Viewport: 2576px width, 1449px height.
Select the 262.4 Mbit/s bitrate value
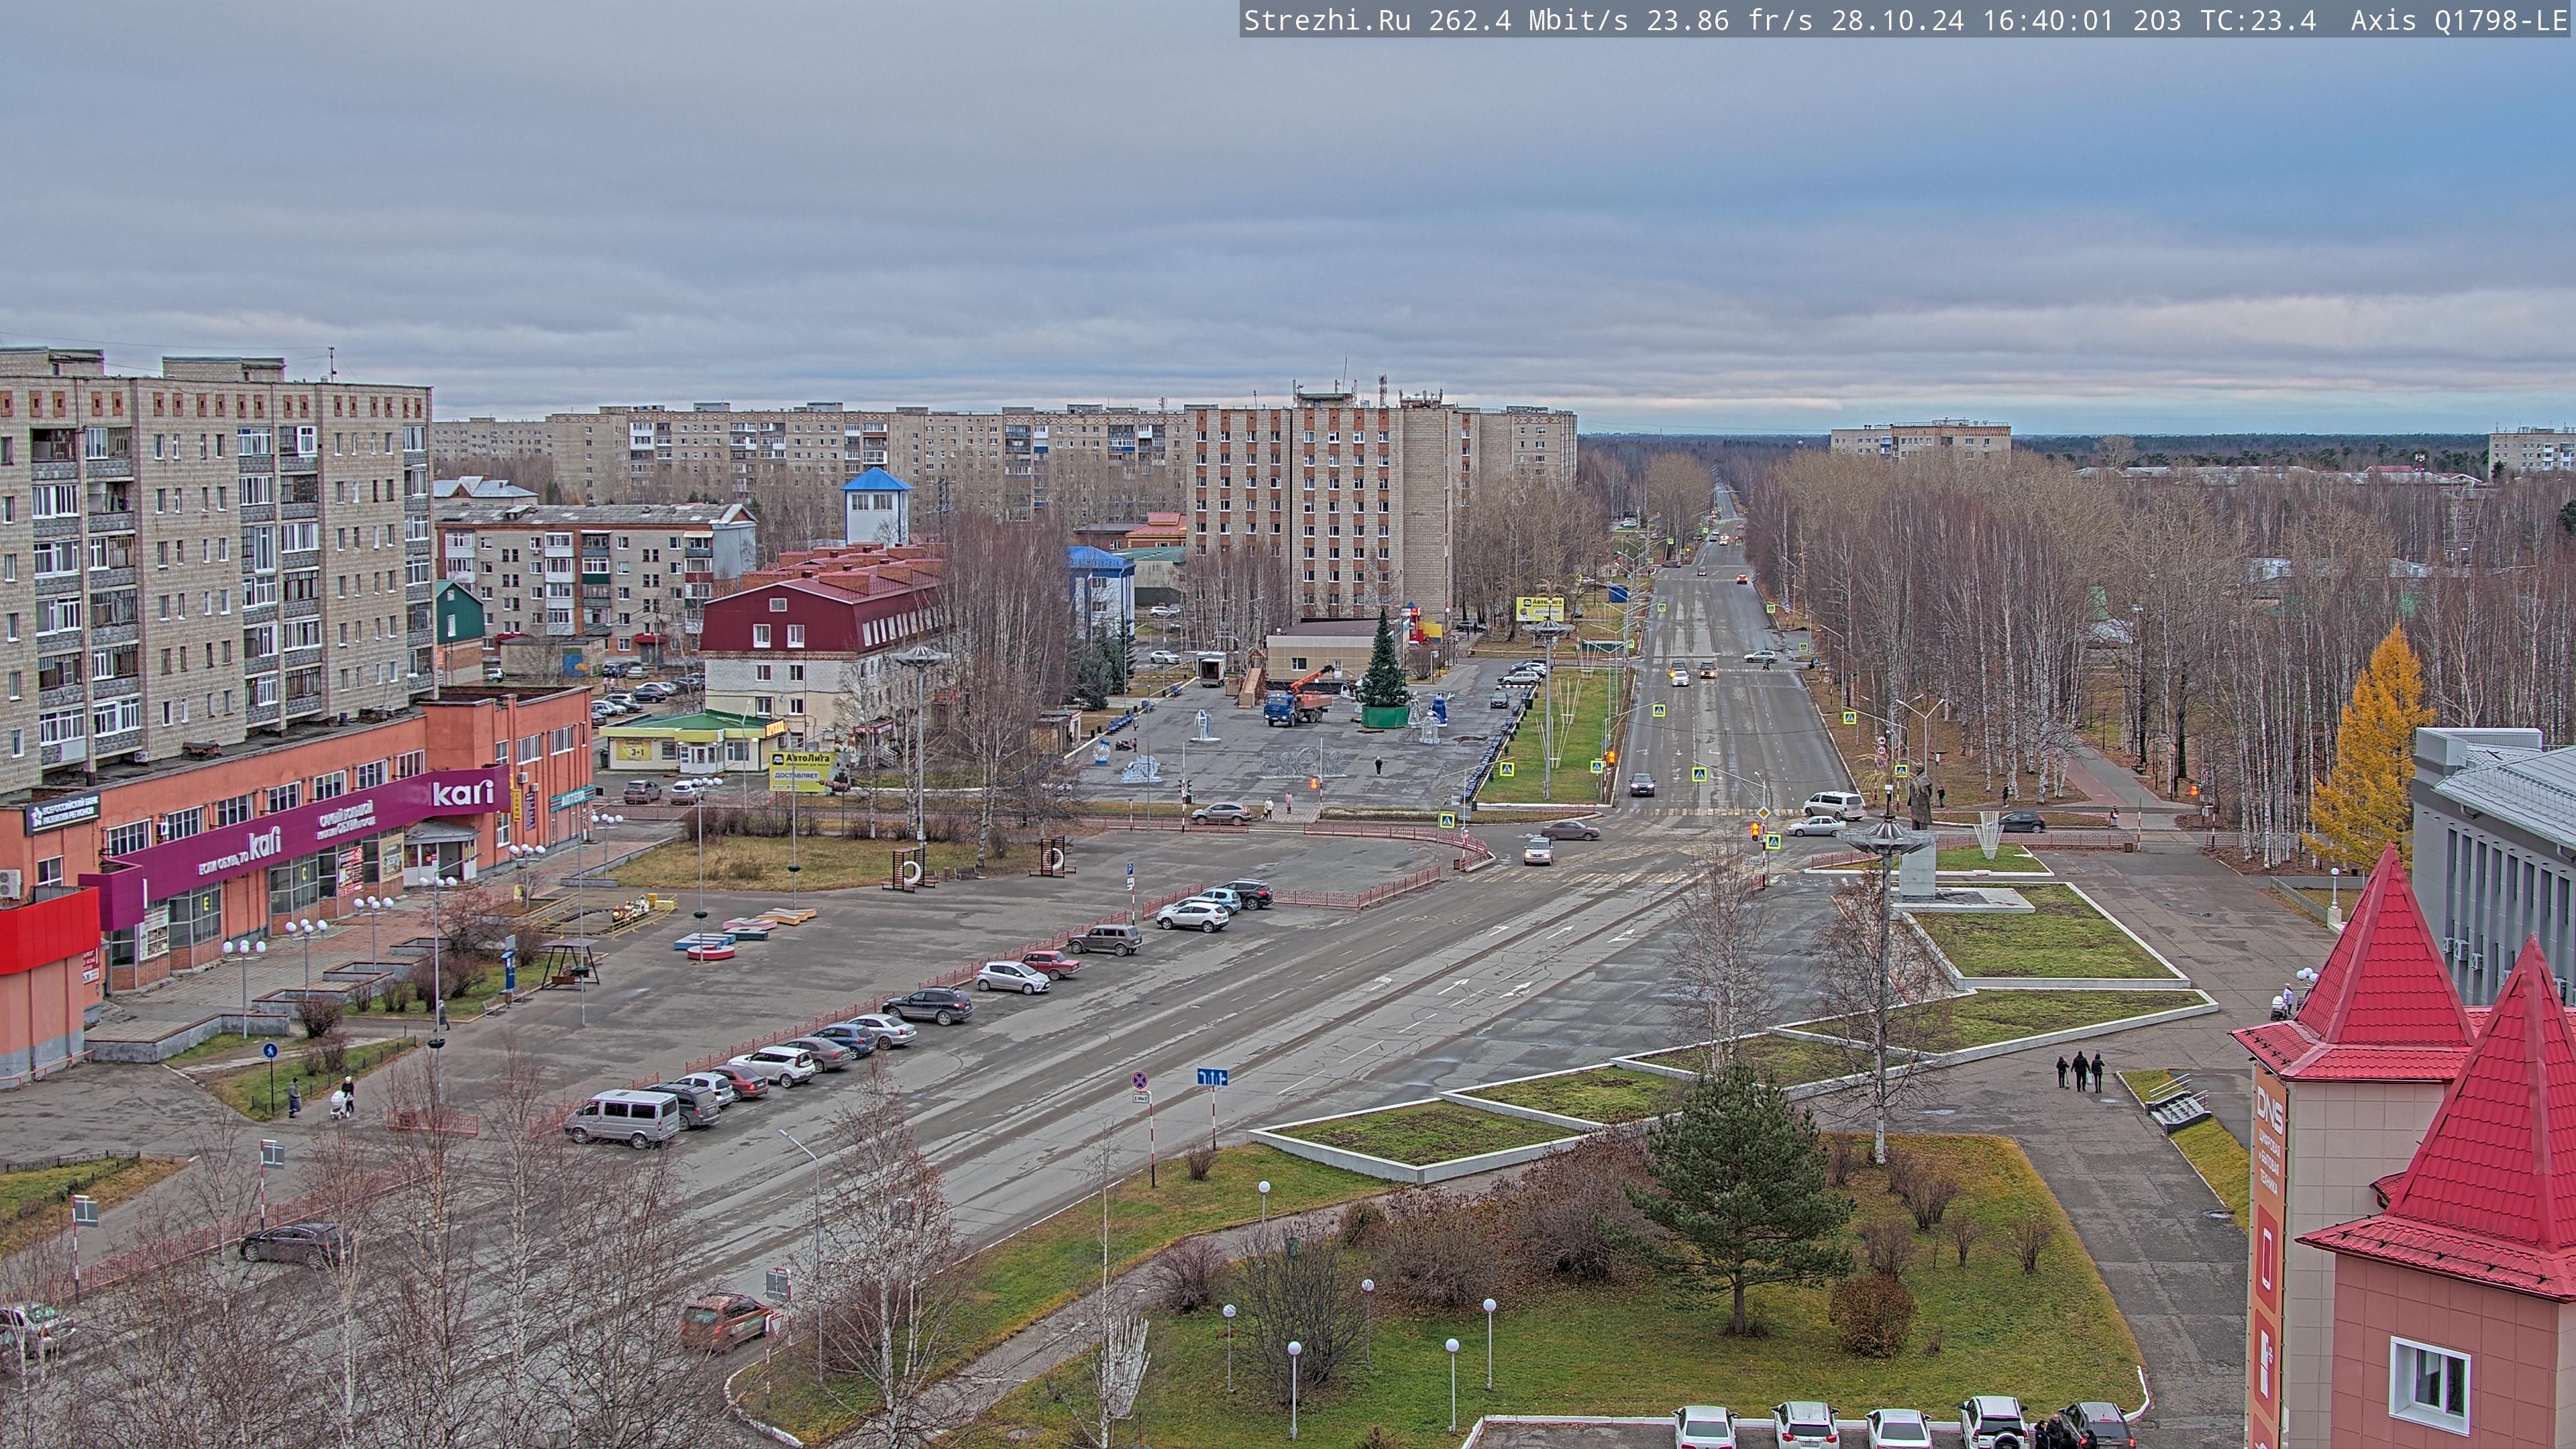click(1529, 20)
